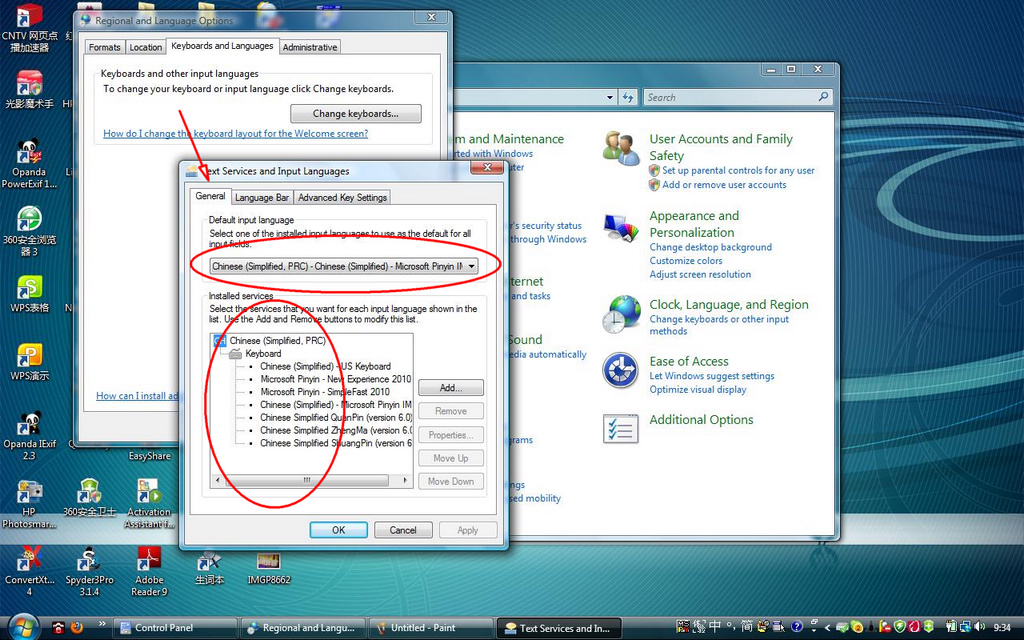Click the Add... button
The height and width of the screenshot is (640, 1024).
point(451,388)
